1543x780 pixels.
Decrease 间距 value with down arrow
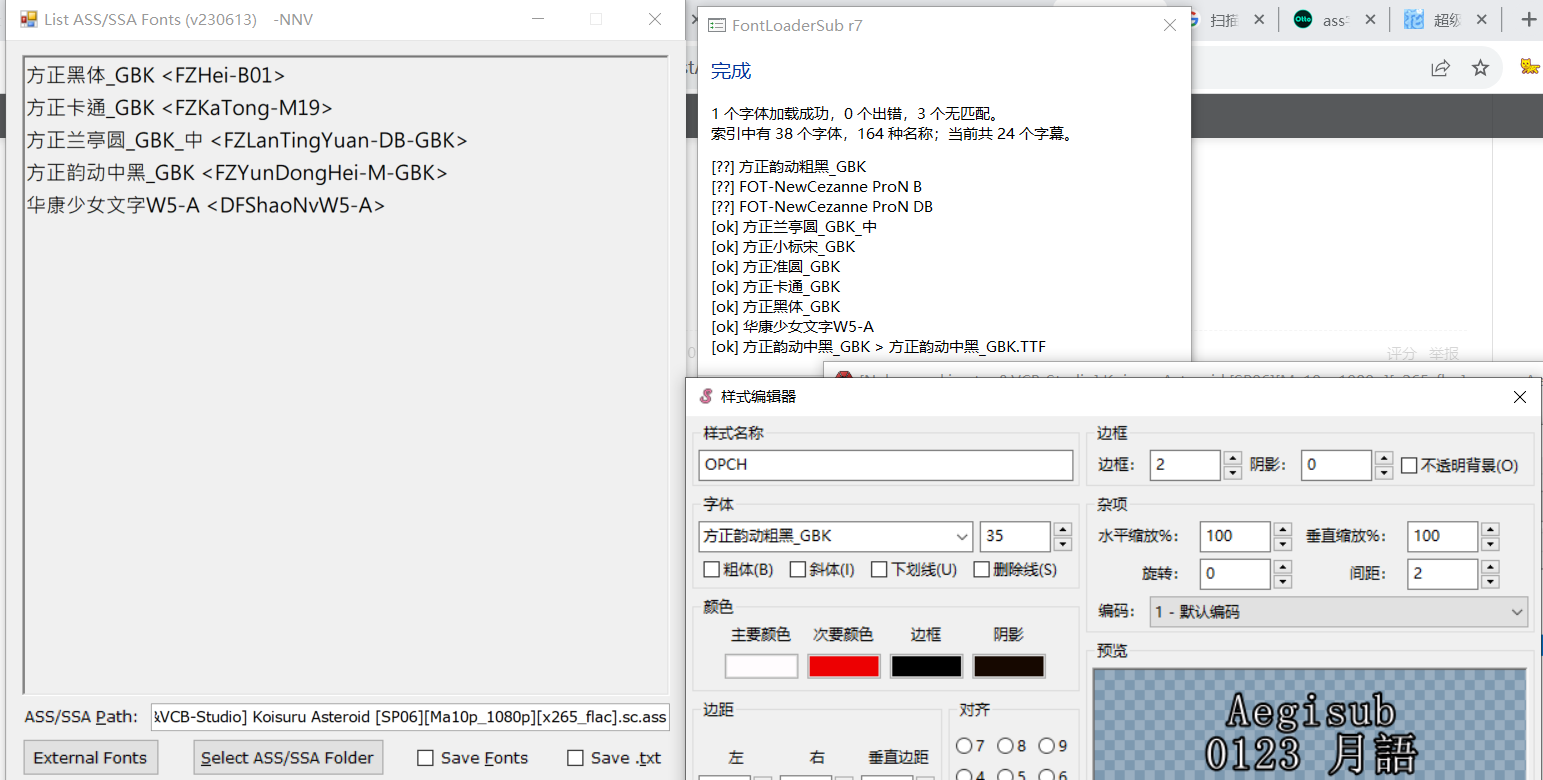coord(1490,582)
